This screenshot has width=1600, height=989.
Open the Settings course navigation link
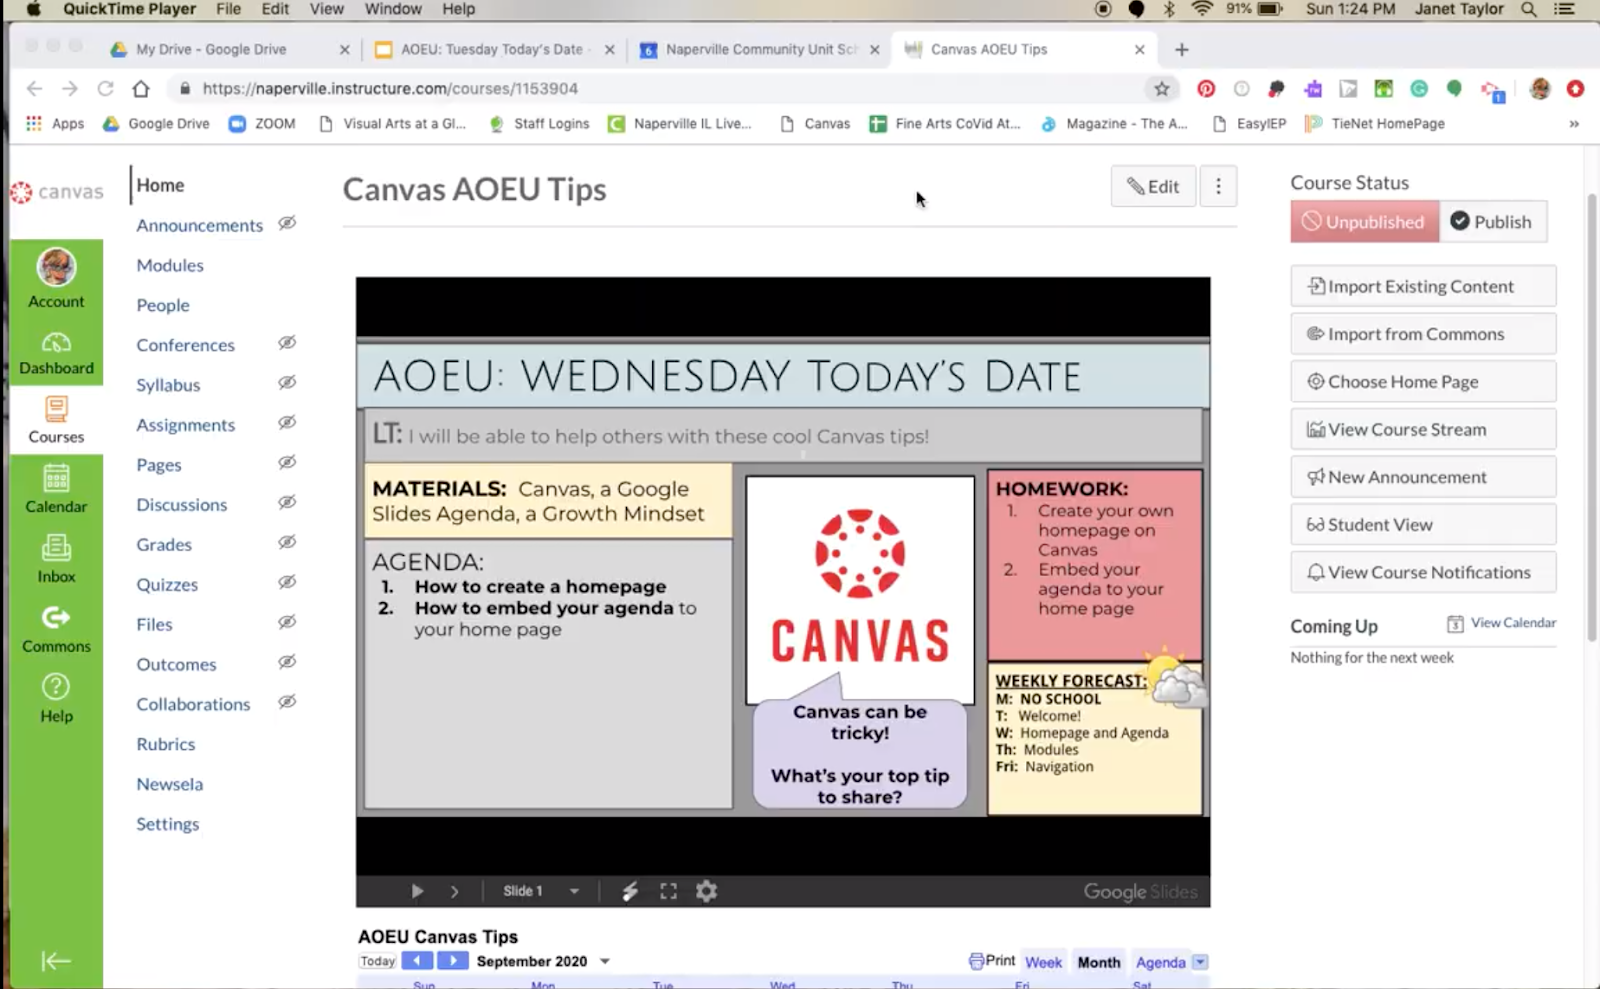coord(168,824)
